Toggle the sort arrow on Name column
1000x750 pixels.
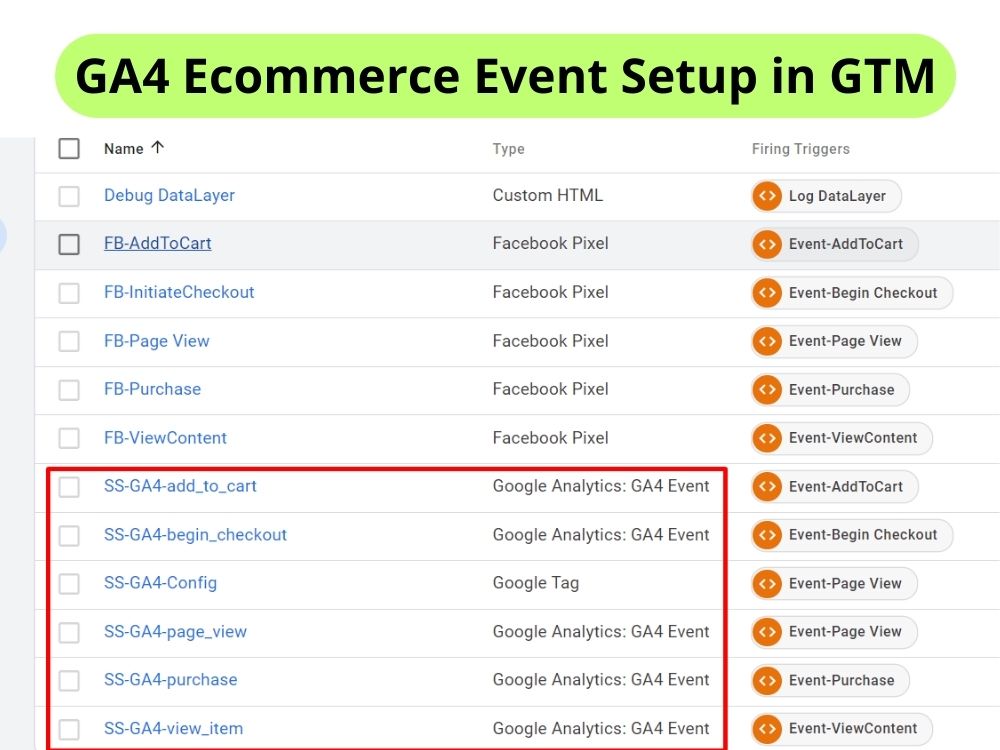[158, 147]
